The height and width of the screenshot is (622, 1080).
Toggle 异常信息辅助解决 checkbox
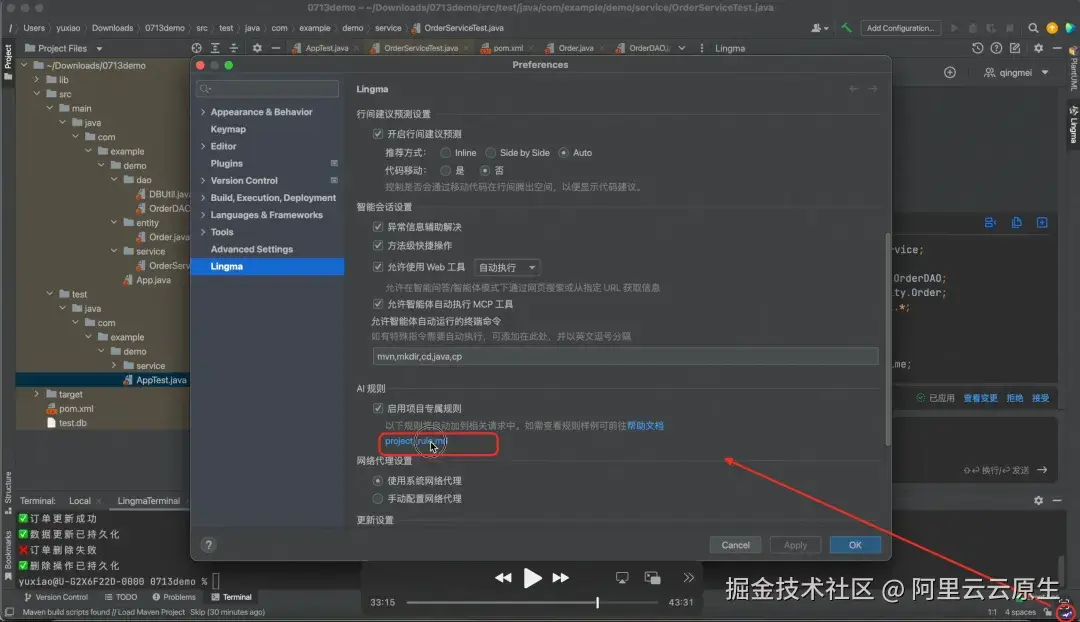coord(377,227)
